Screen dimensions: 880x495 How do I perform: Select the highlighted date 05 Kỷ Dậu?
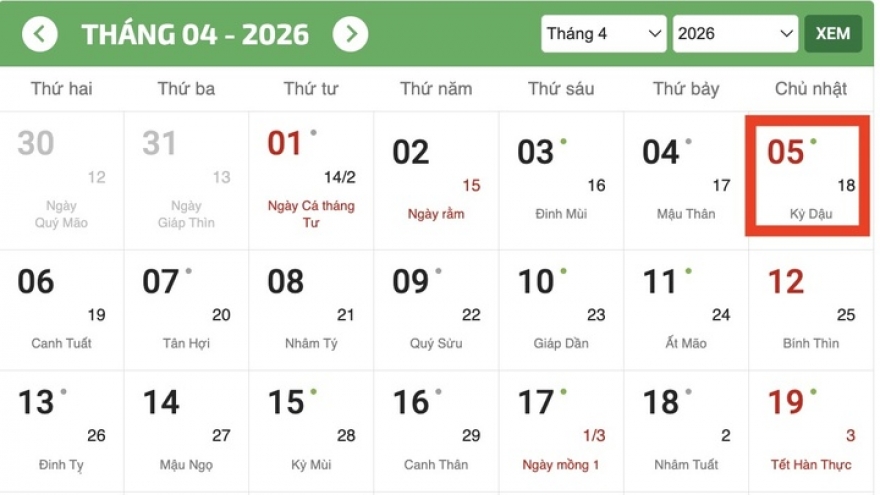[810, 175]
